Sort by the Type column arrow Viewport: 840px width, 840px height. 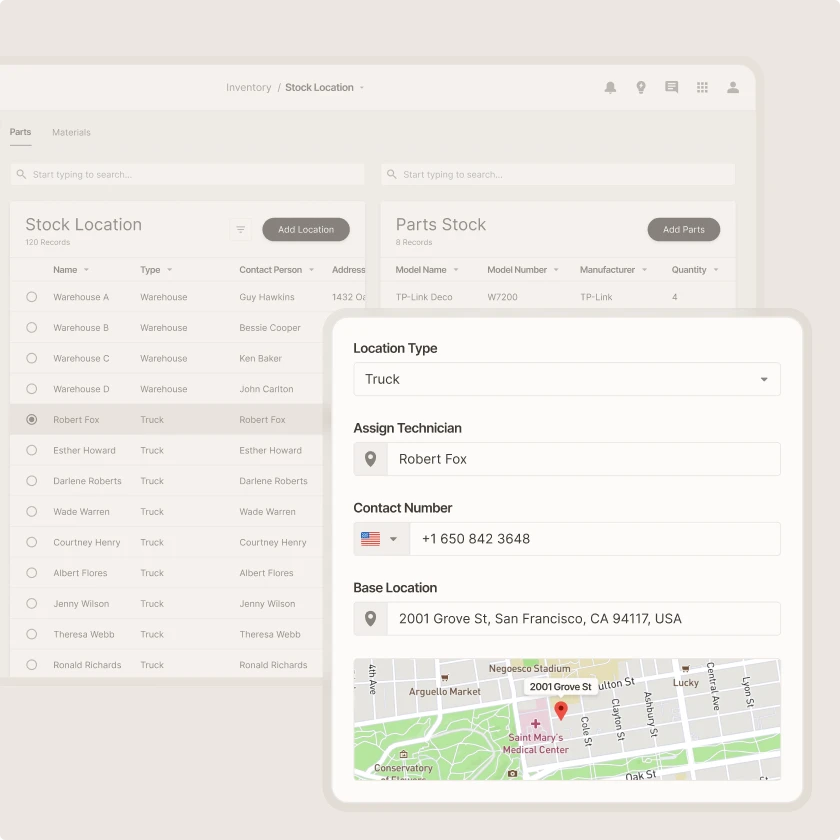pyautogui.click(x=169, y=269)
